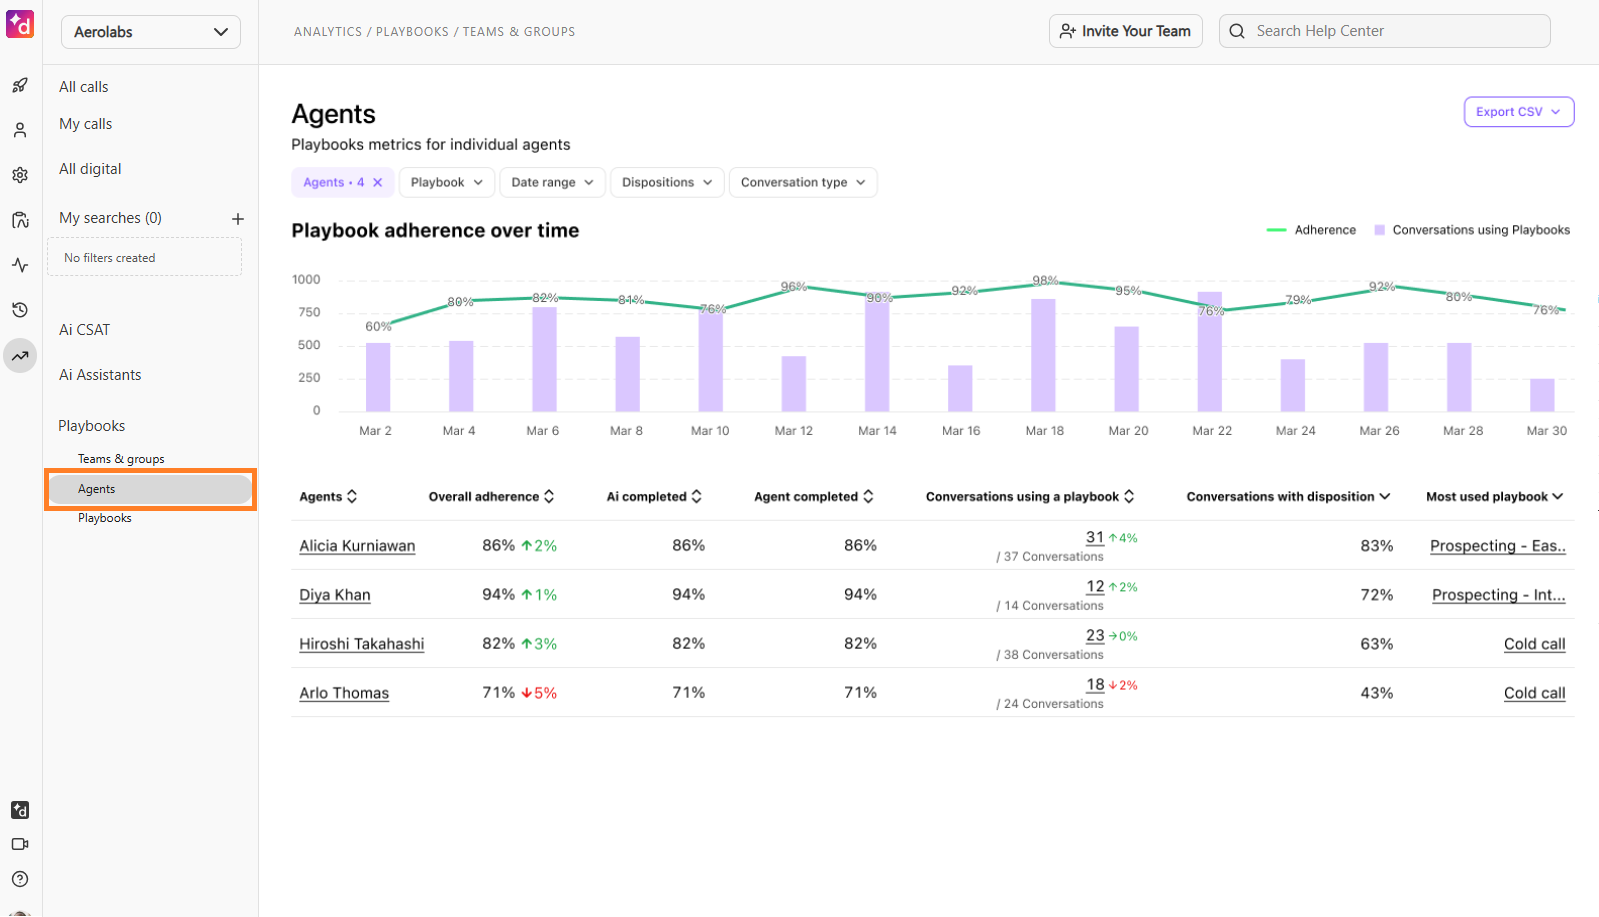Select Agents under Playbooks

click(x=150, y=489)
